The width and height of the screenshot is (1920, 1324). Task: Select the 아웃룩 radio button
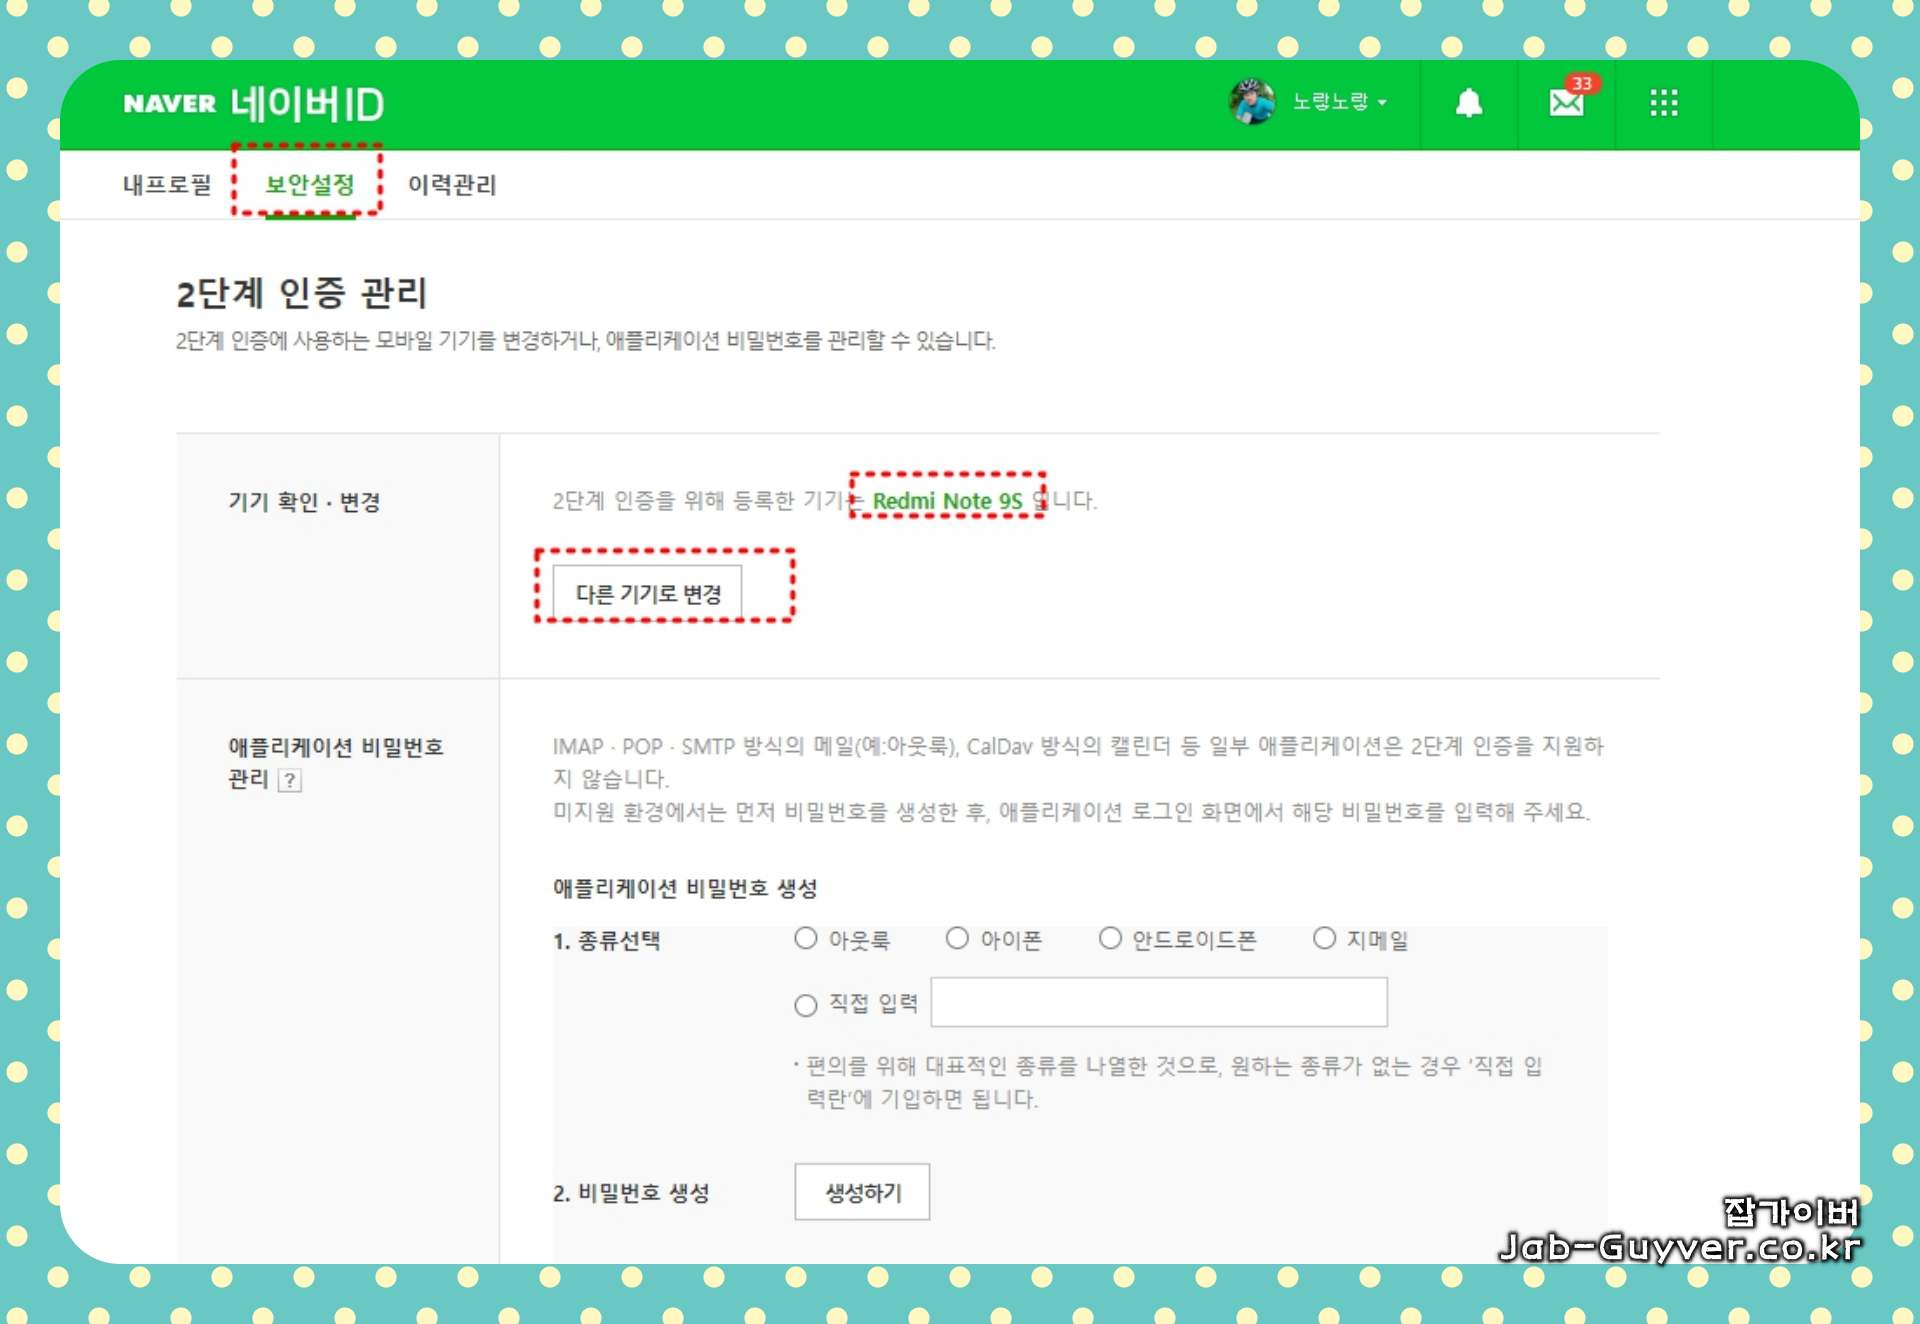point(806,938)
